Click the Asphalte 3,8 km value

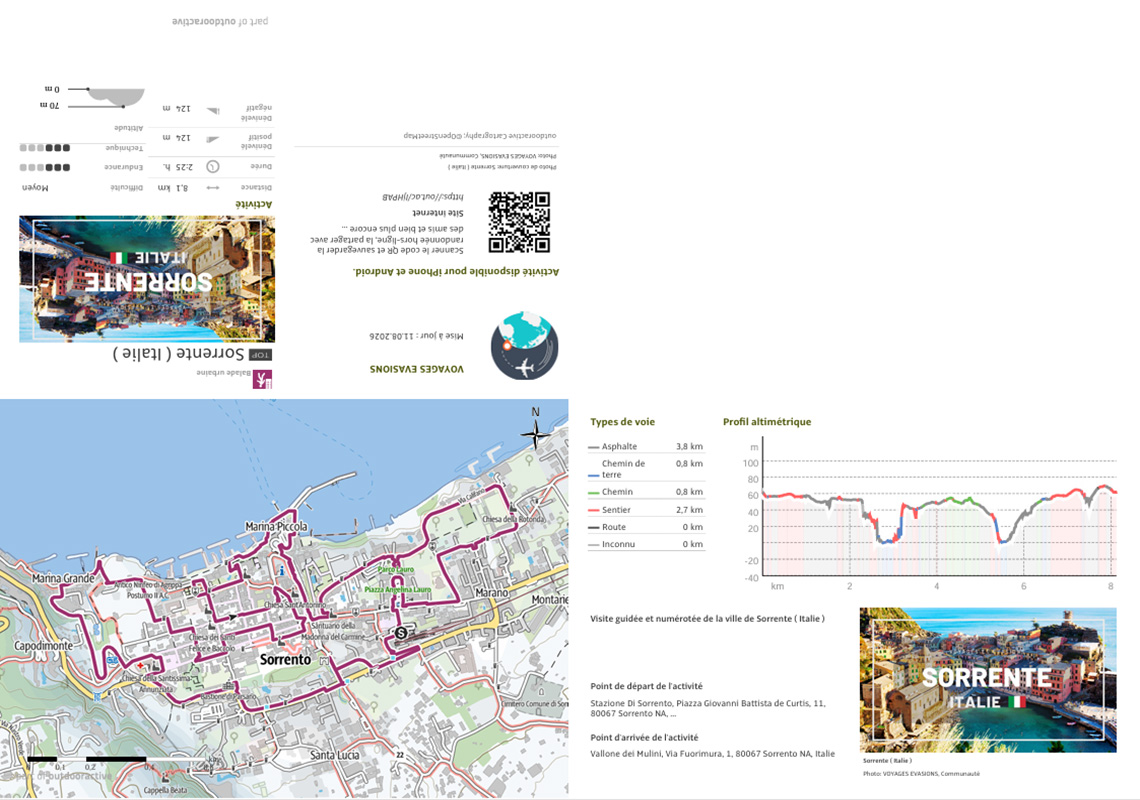point(689,447)
